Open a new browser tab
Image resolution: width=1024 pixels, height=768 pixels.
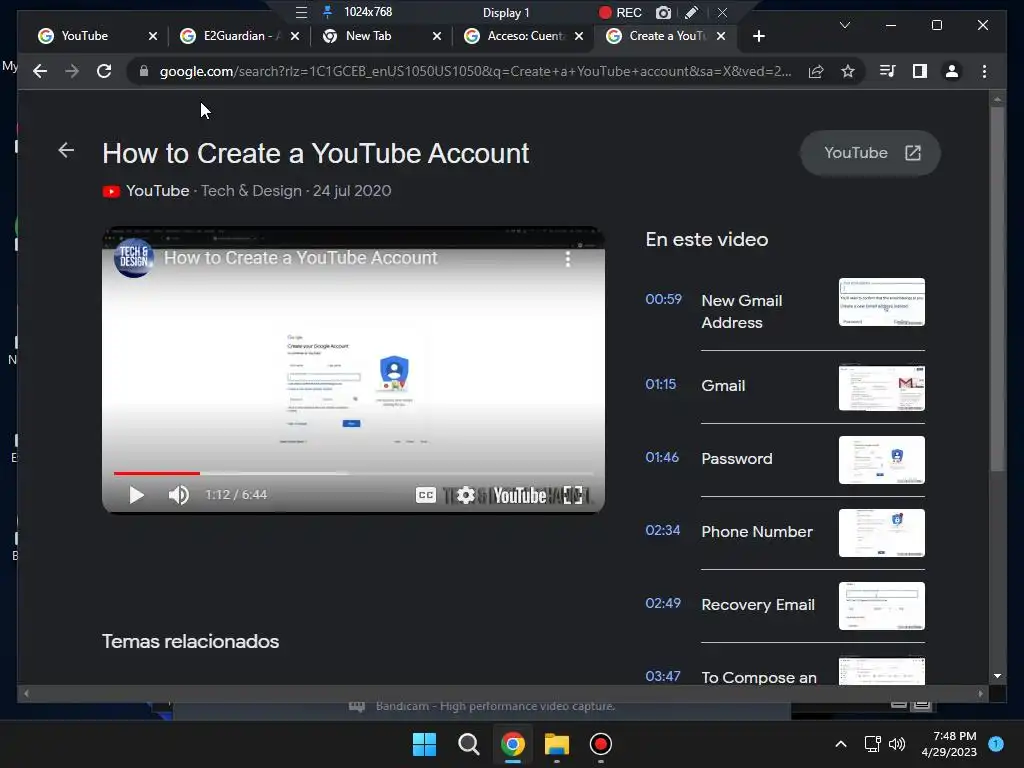(758, 36)
